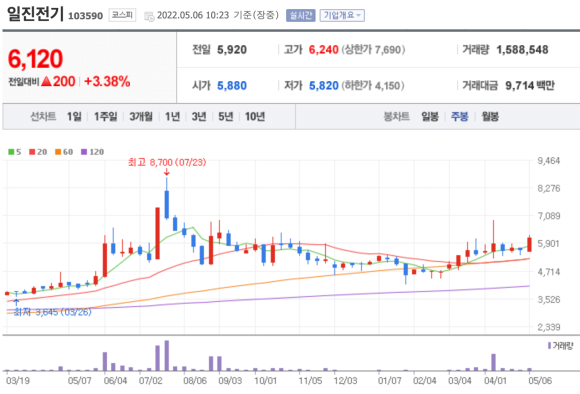Click the 03/19 date axis label
Viewport: 580px width, 394px height.
pos(18,381)
